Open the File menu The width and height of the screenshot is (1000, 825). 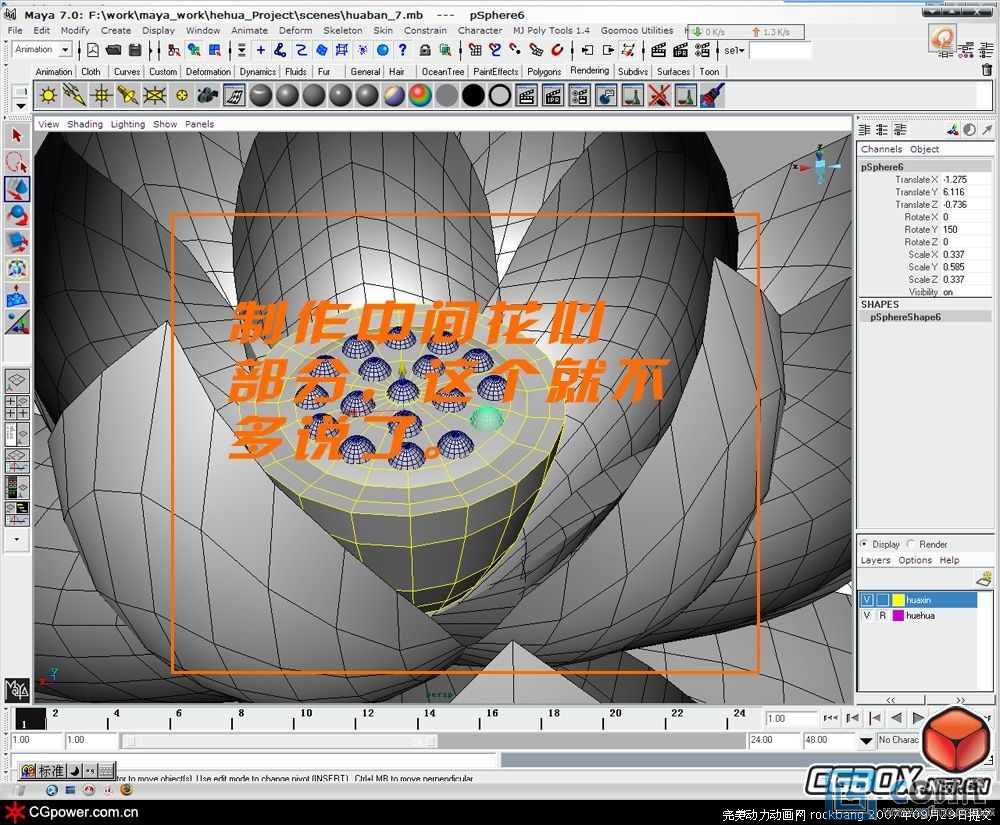15,30
